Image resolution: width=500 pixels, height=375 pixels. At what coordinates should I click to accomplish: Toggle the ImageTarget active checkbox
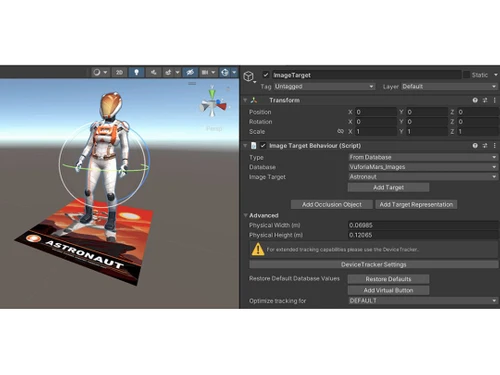tap(266, 75)
